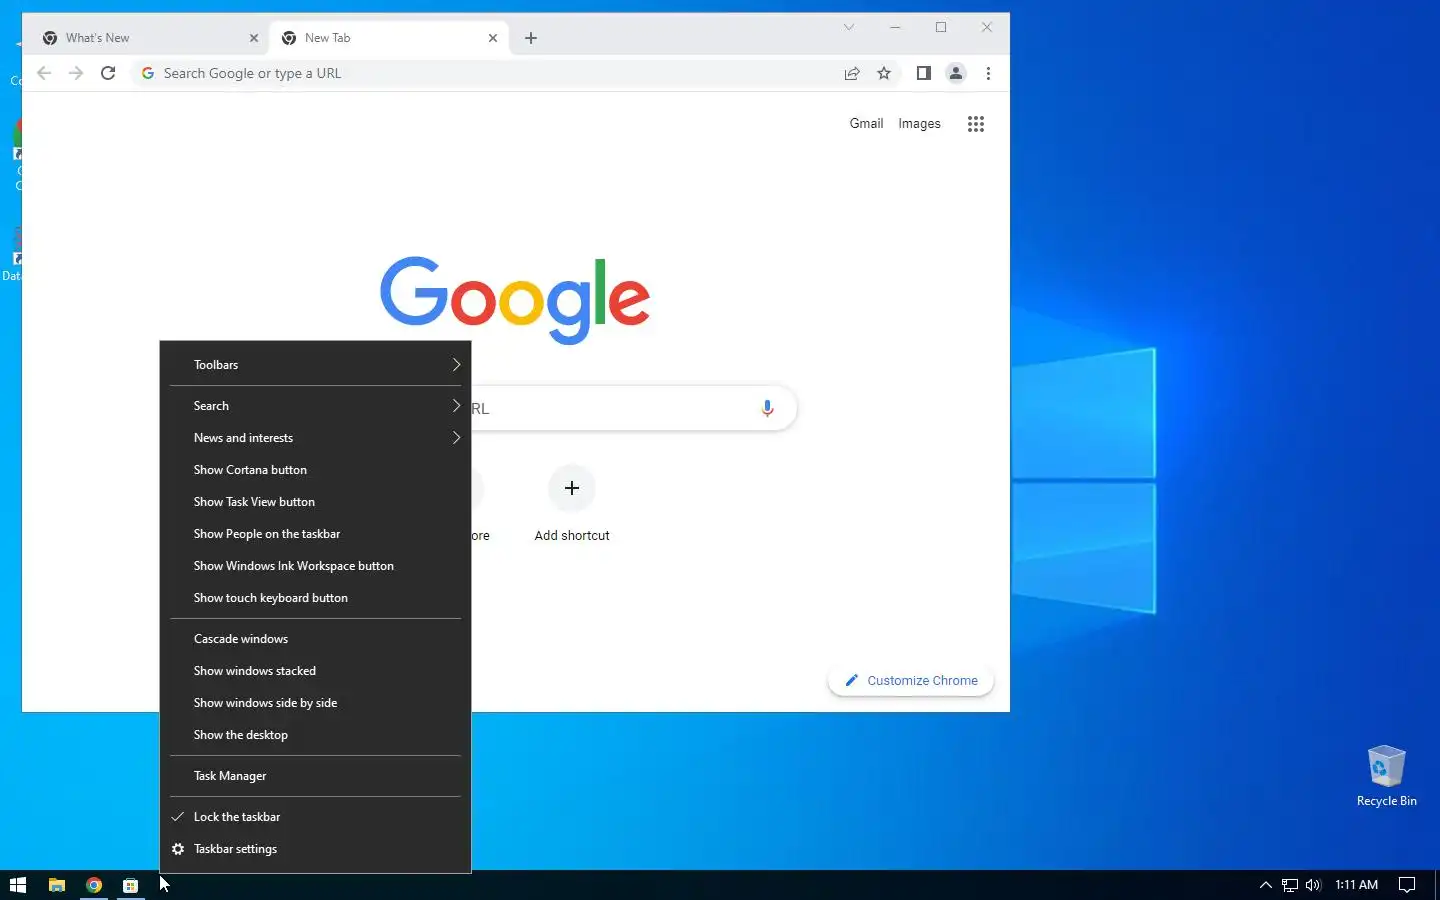Click the plus icon to add shortcut
The height and width of the screenshot is (900, 1440).
[x=572, y=488]
